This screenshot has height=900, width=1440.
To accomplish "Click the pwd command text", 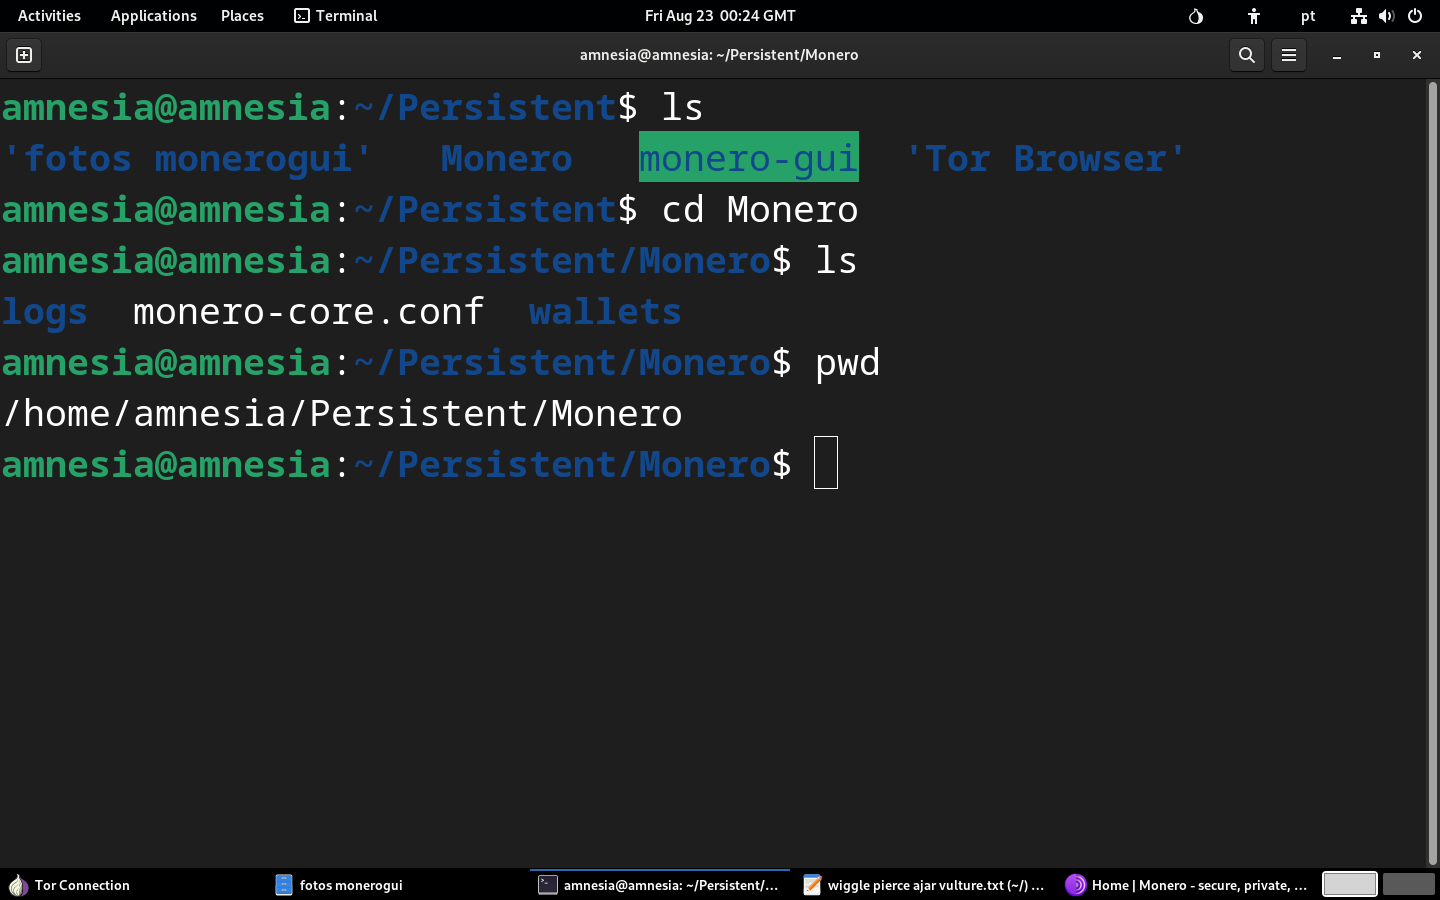I will pyautogui.click(x=848, y=364).
